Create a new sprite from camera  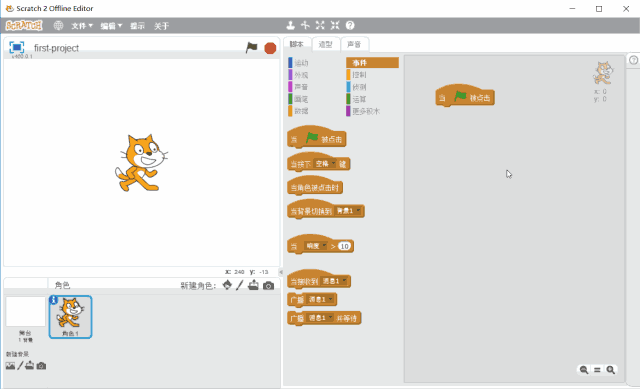pyautogui.click(x=268, y=285)
